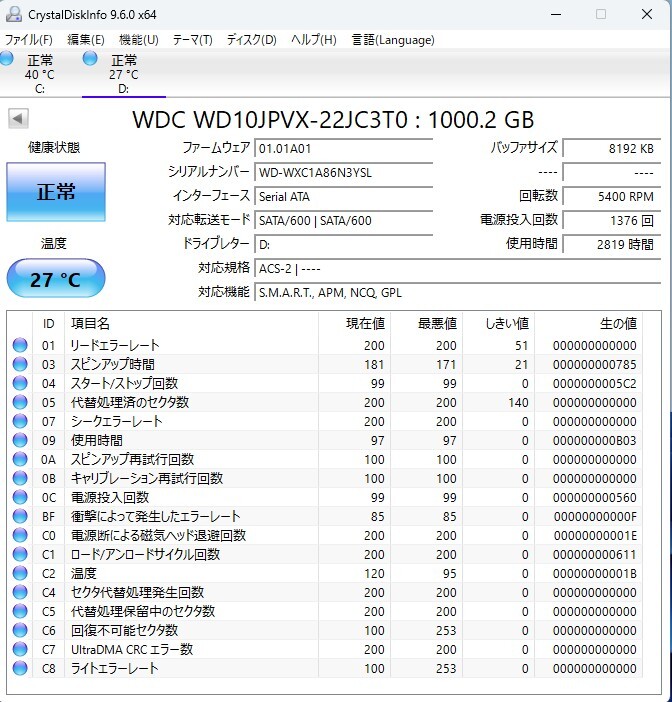Click the しきい値 column header

[498, 323]
